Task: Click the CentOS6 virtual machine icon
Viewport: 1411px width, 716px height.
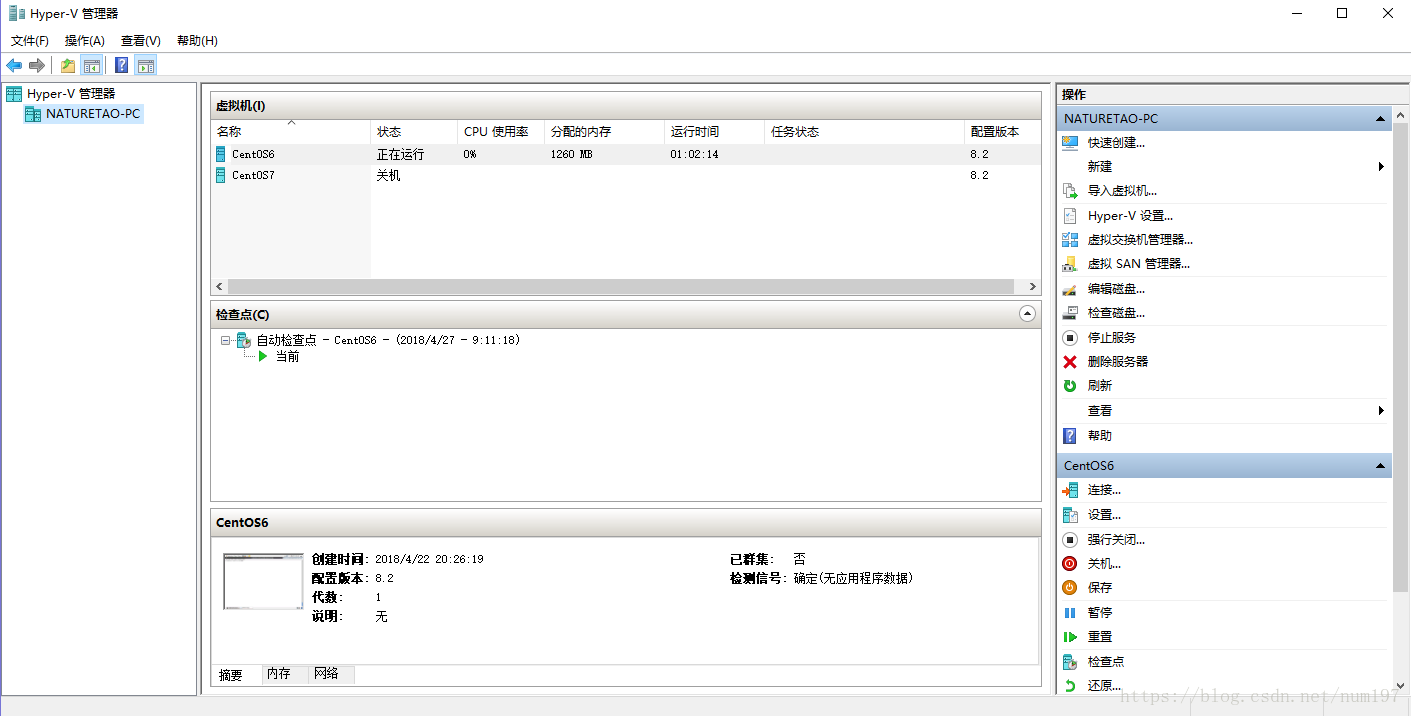Action: 220,154
